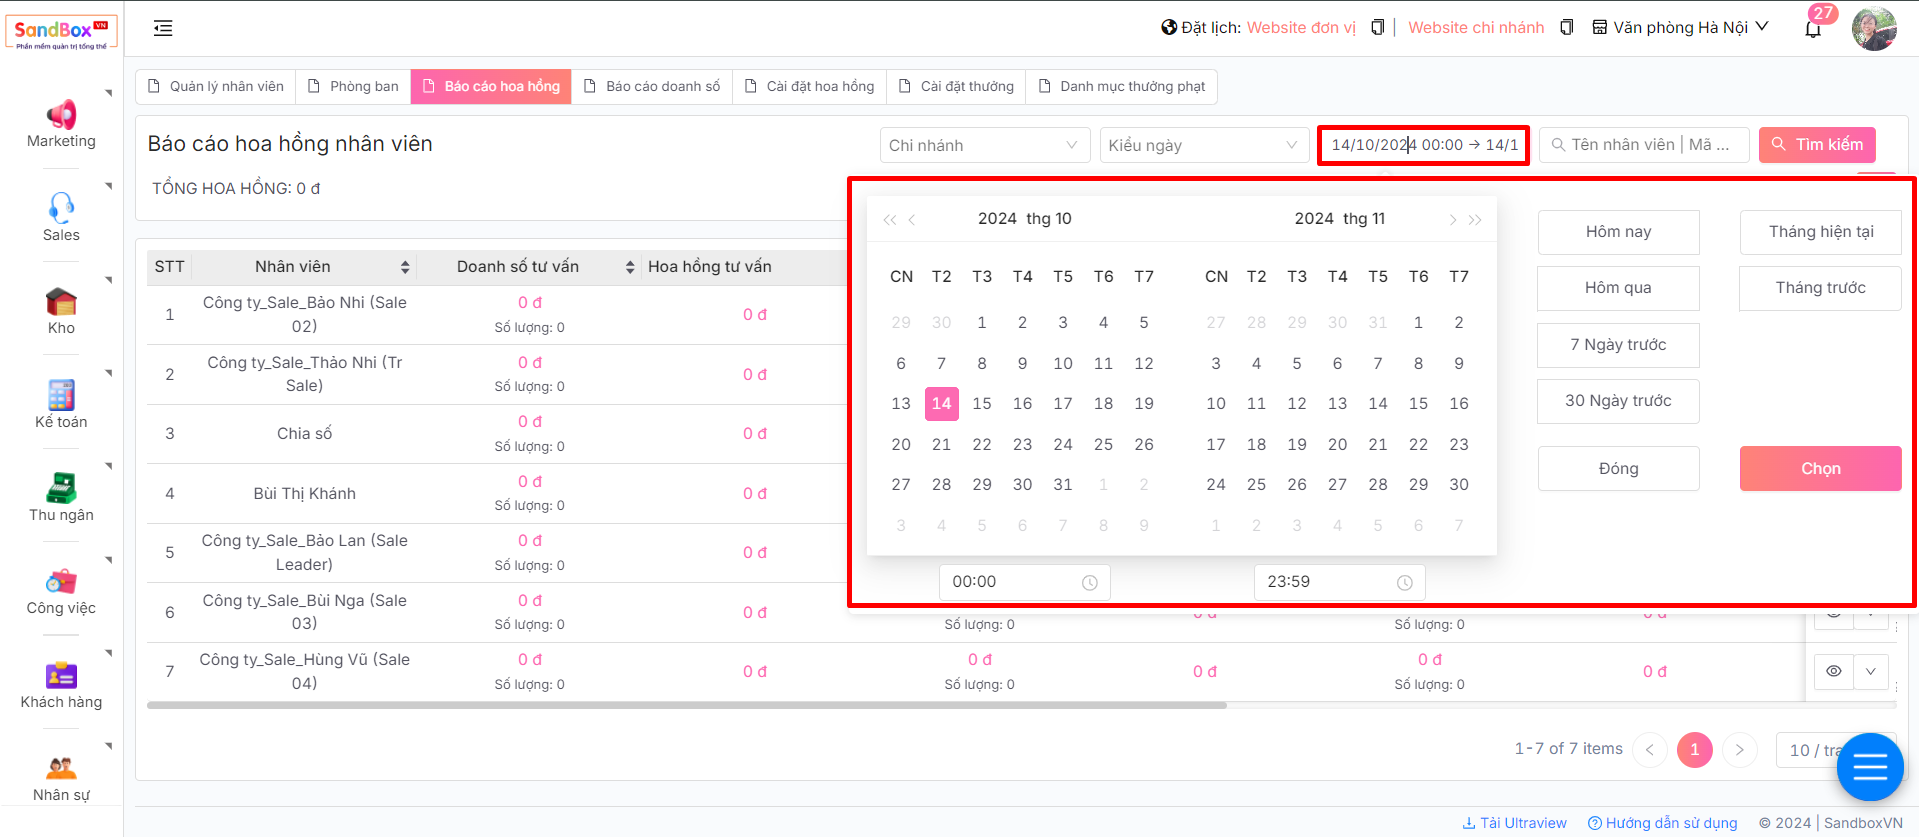
Task: Click the Chọn button in date picker
Action: point(1820,468)
